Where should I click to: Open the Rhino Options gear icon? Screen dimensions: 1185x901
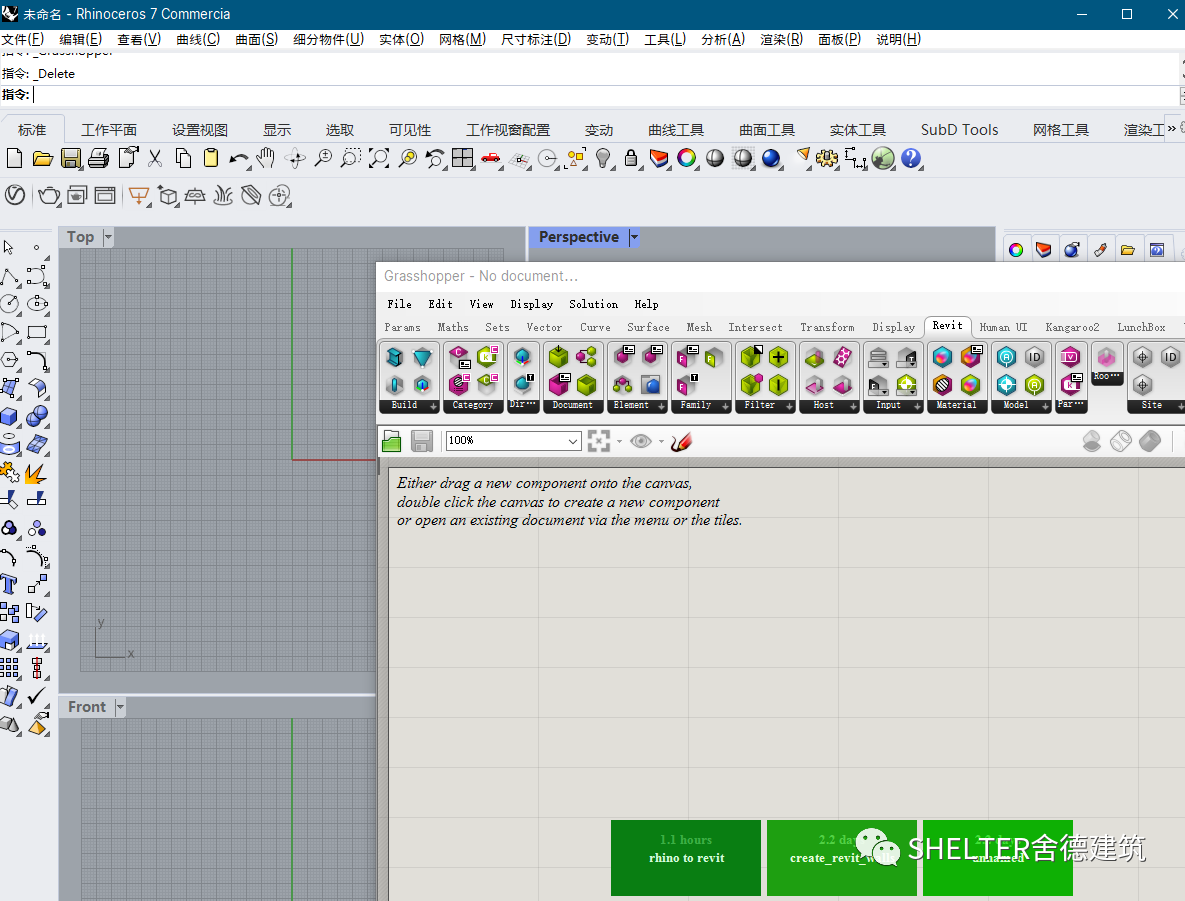827,158
